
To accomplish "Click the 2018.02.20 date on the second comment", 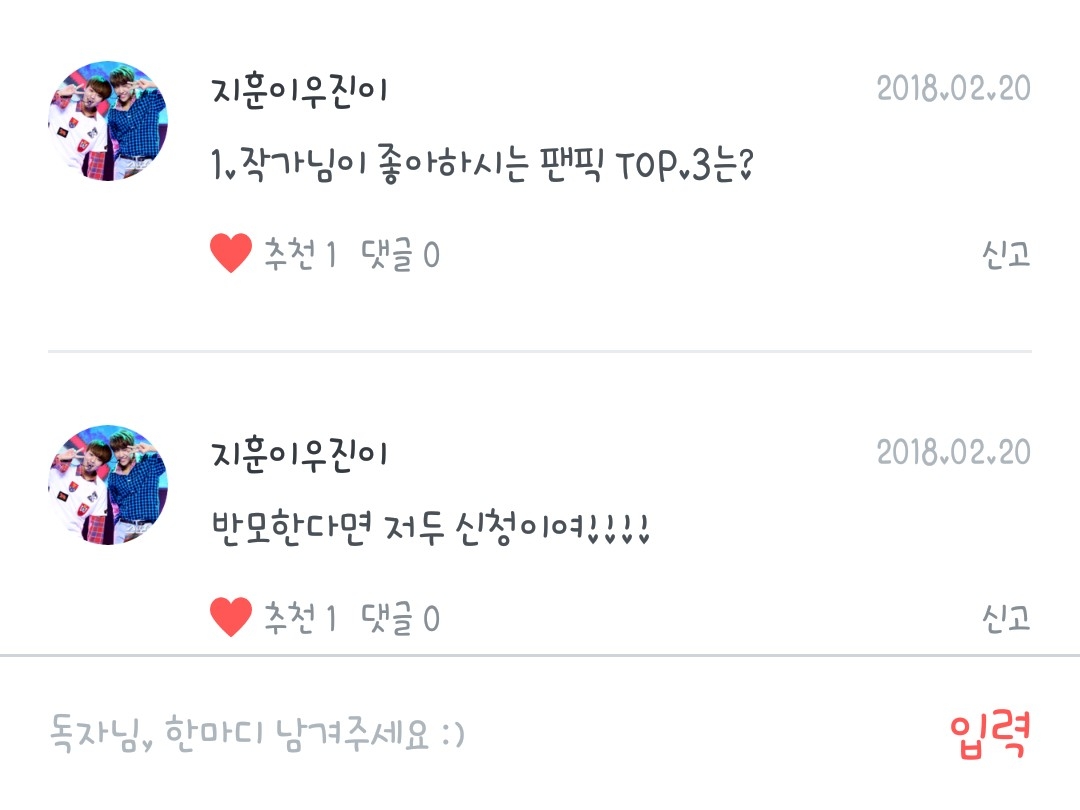I will click(953, 452).
